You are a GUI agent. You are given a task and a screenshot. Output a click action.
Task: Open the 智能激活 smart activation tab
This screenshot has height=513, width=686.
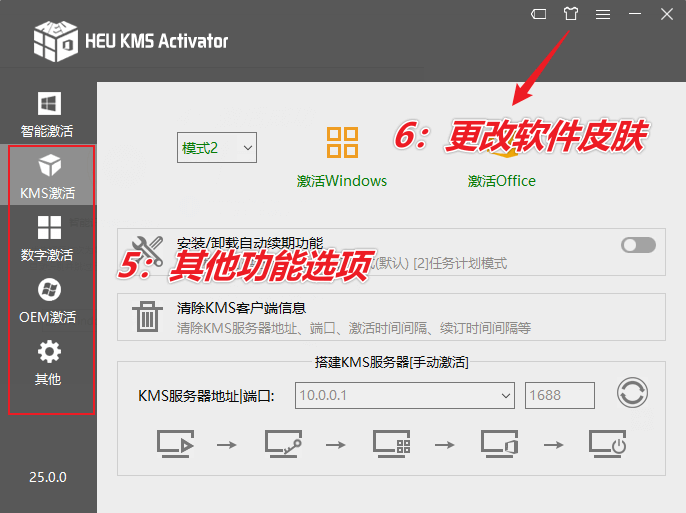(47, 114)
